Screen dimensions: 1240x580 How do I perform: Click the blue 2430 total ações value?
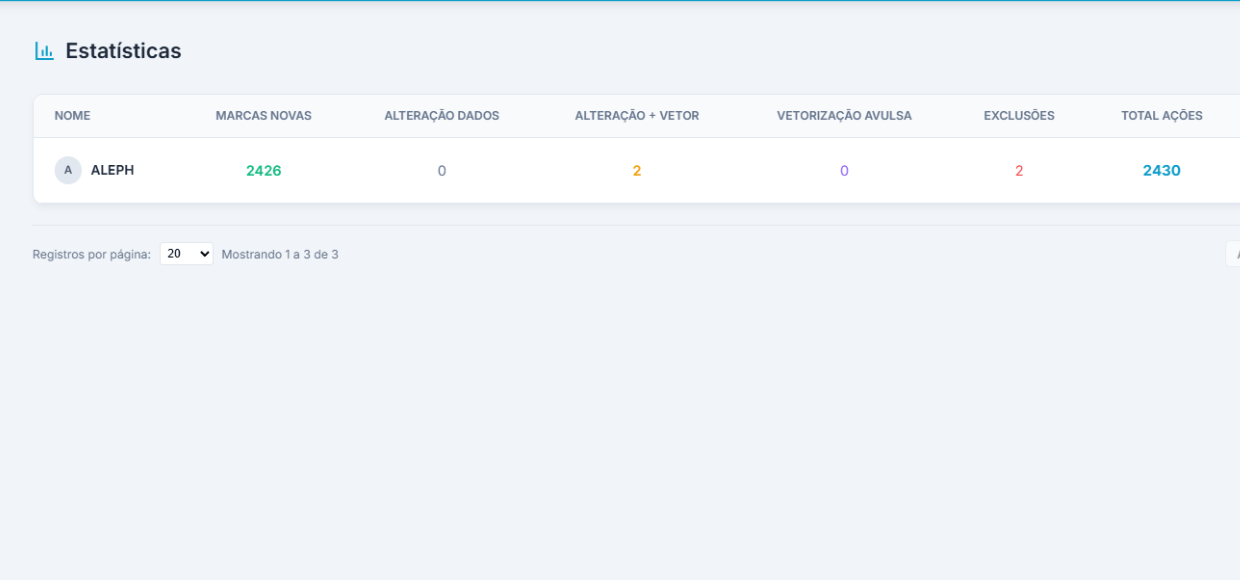(x=1162, y=171)
